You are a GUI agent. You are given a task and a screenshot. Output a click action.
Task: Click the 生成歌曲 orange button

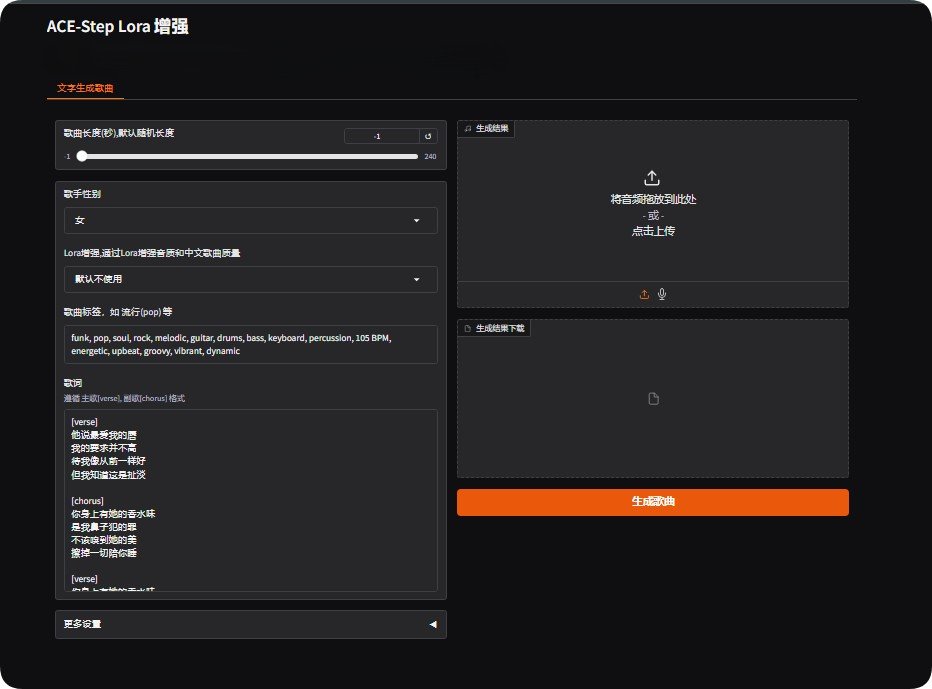tap(652, 502)
